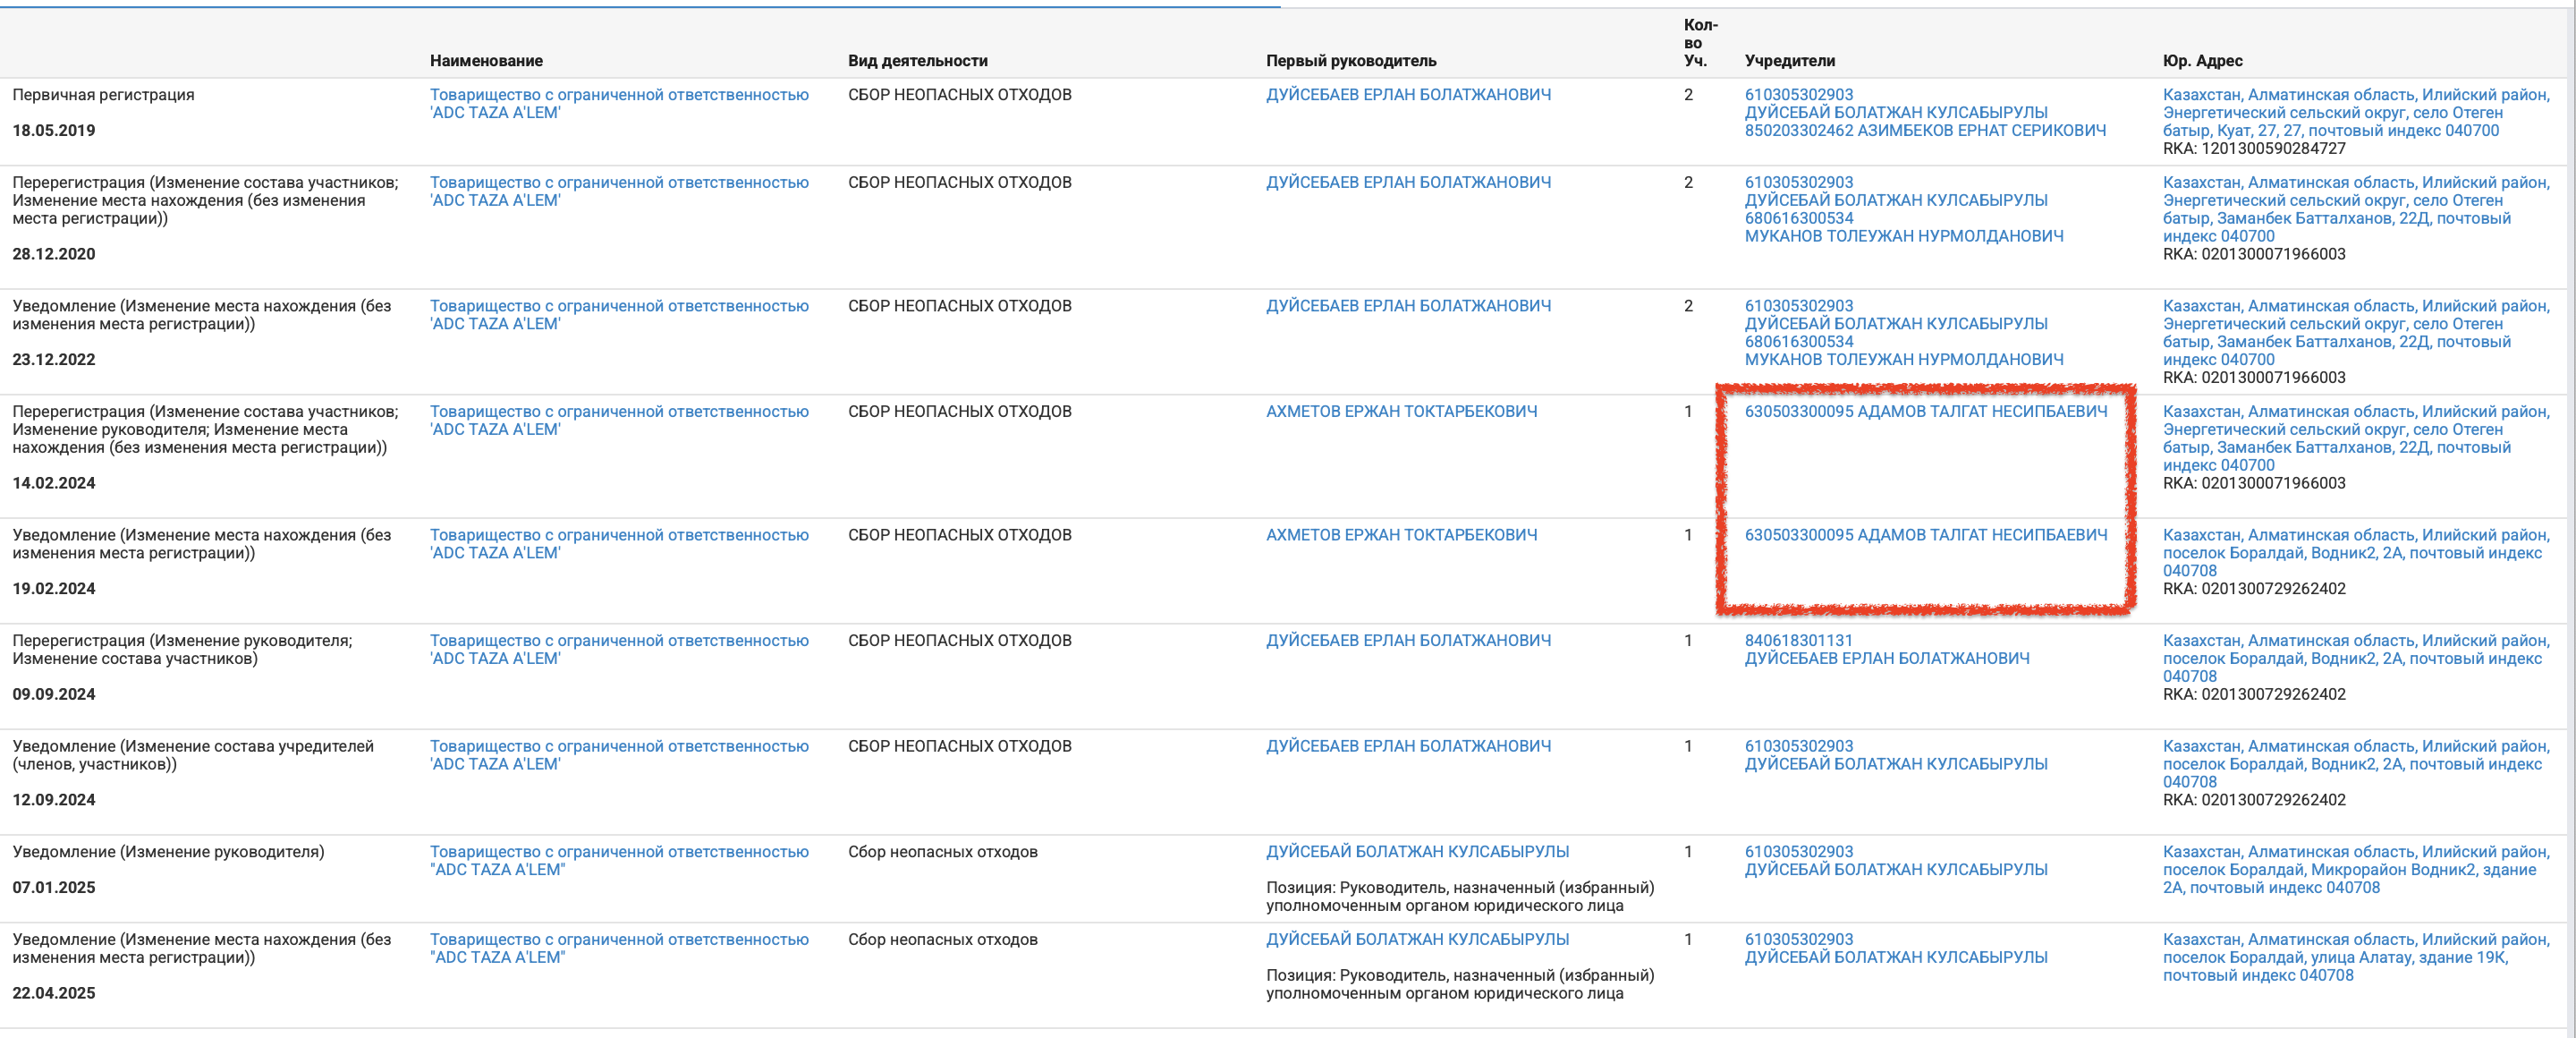Click founder АДАМОВ ТАЛГАТ in 19.02.2024 row

(x=1925, y=535)
